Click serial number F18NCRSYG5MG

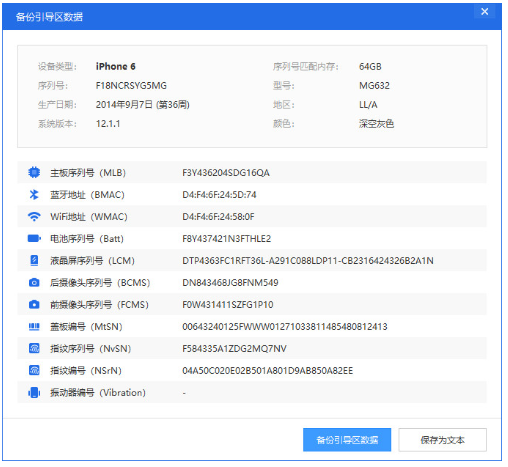coord(131,86)
